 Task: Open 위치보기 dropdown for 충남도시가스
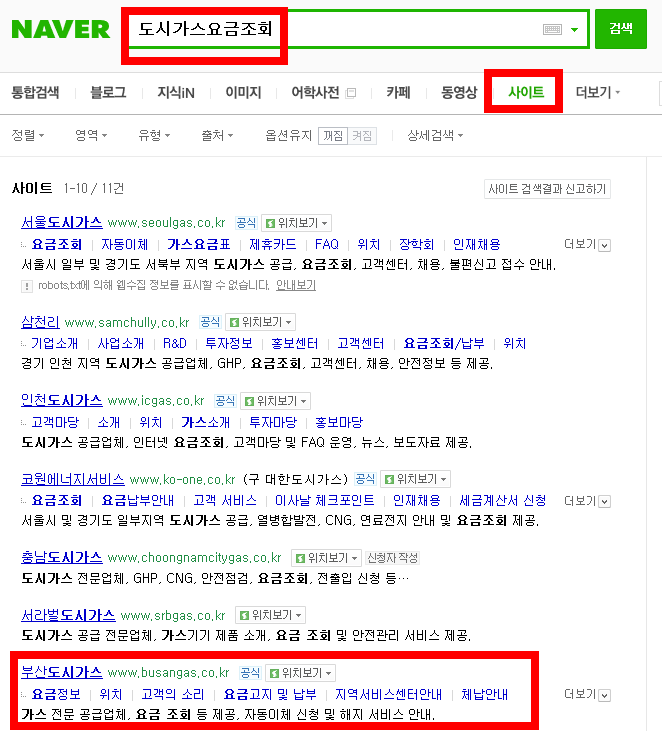click(x=326, y=558)
